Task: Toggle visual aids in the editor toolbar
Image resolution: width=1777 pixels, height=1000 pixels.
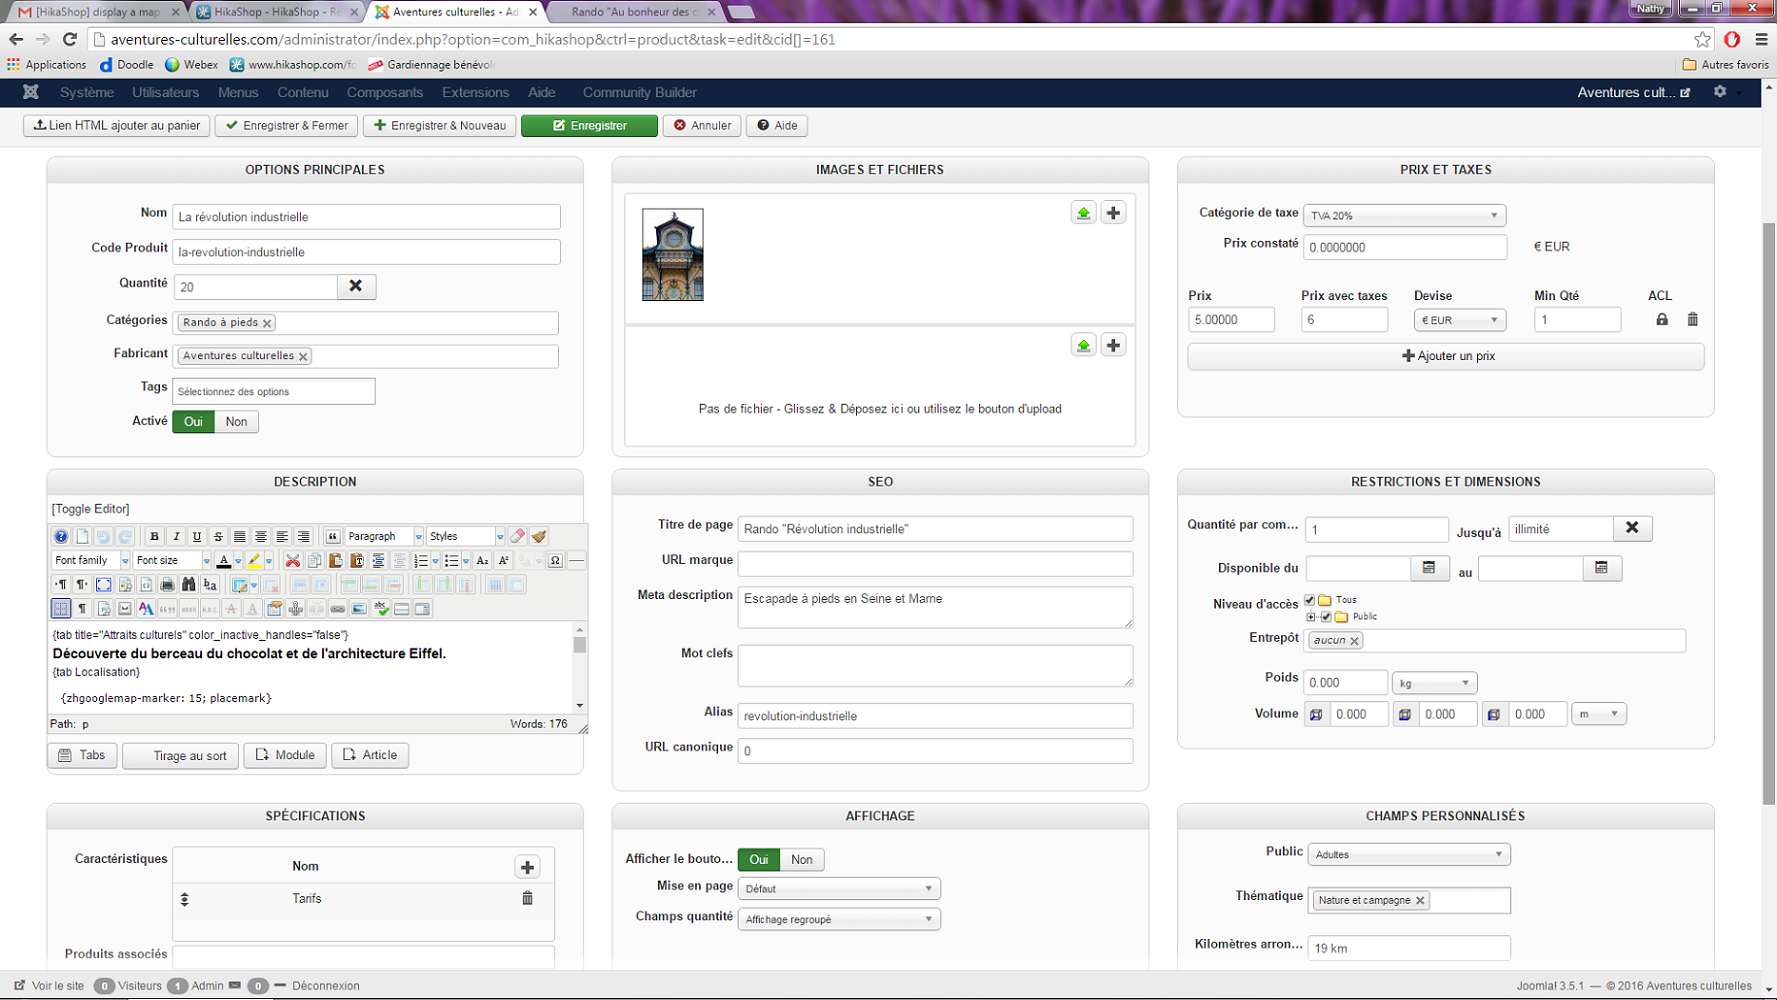Action: 61,609
